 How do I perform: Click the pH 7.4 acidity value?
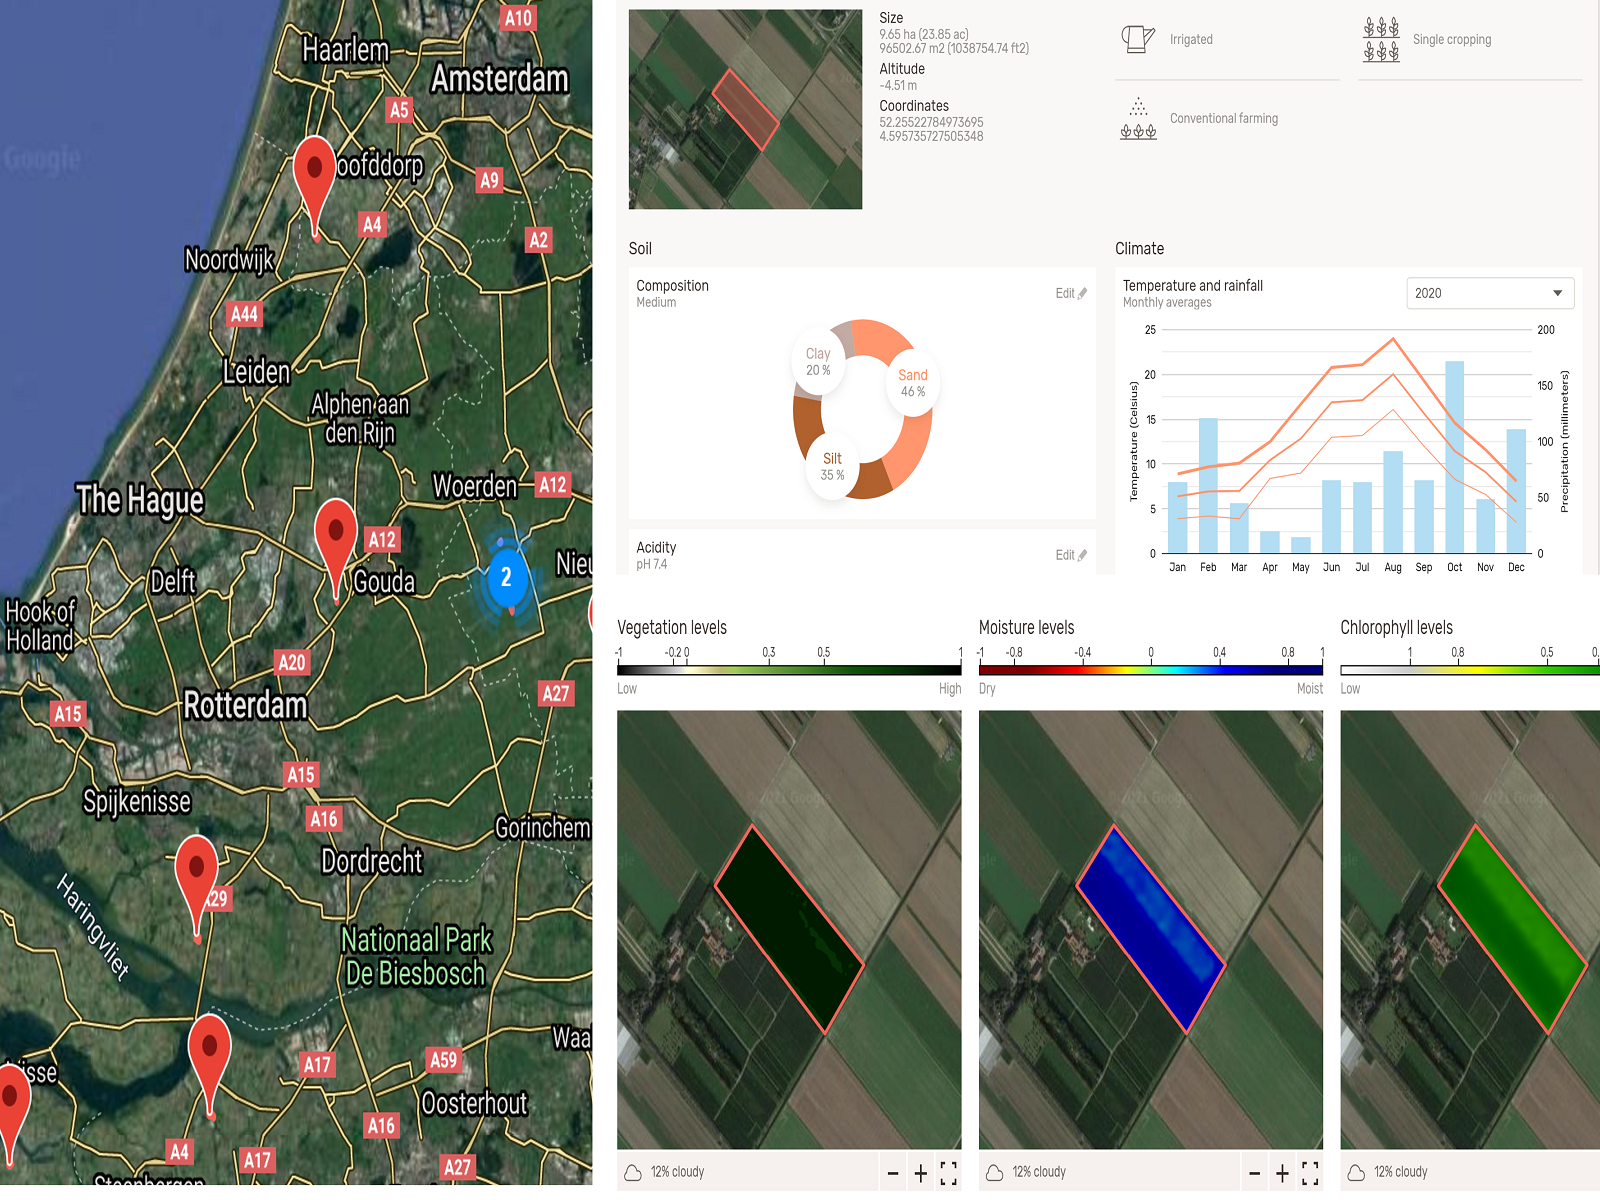tap(652, 564)
